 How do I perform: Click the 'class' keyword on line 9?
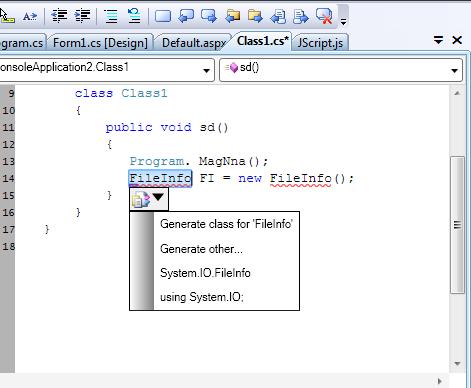94,93
